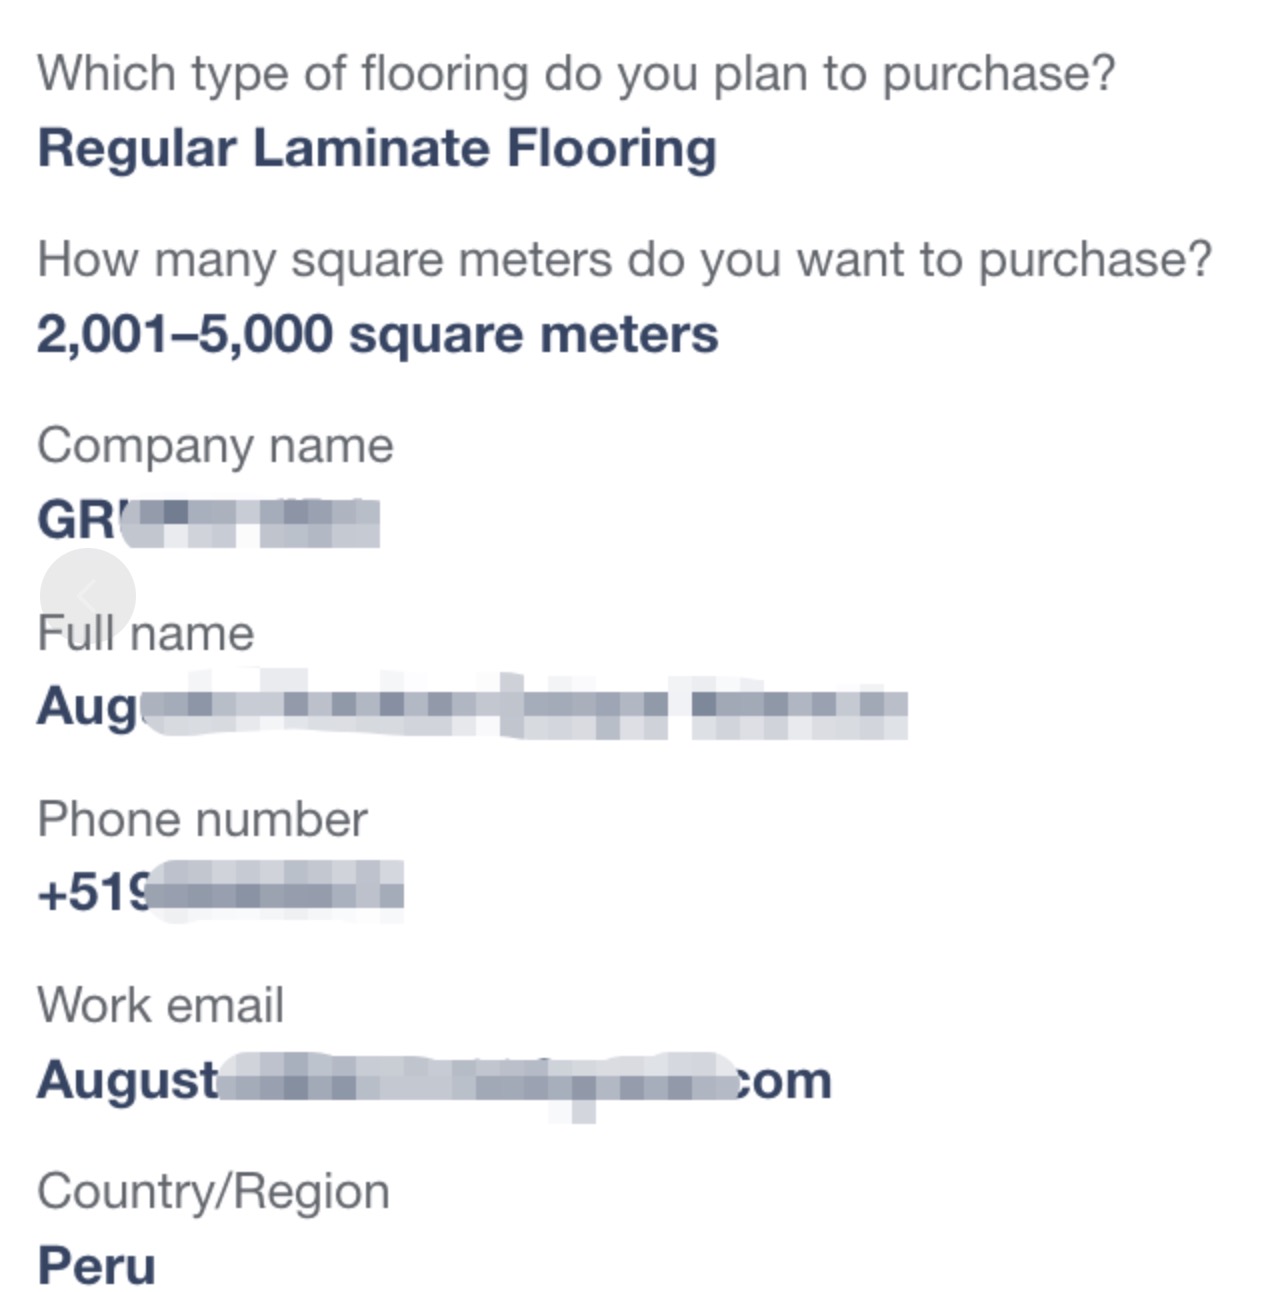This screenshot has height=1292, width=1272.
Task: Click the square meters question text
Action: click(624, 260)
